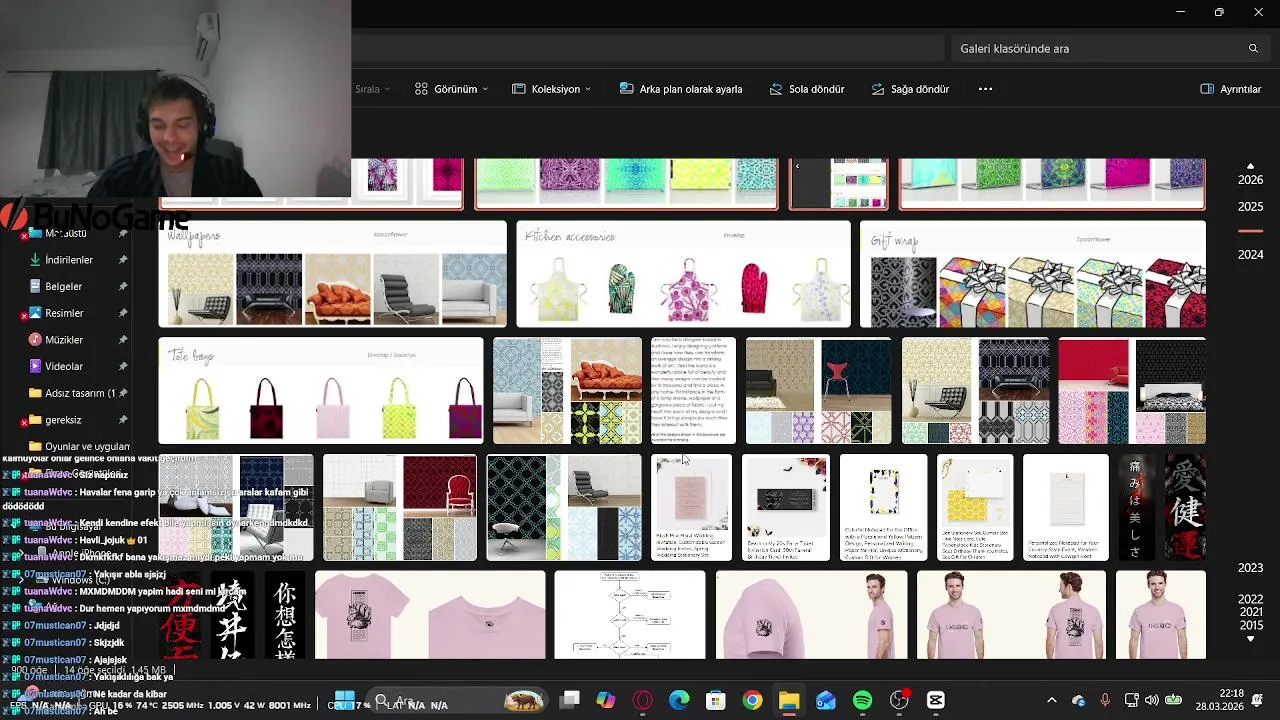Open CapCut from the taskbar
The height and width of the screenshot is (720, 1280).
[936, 700]
